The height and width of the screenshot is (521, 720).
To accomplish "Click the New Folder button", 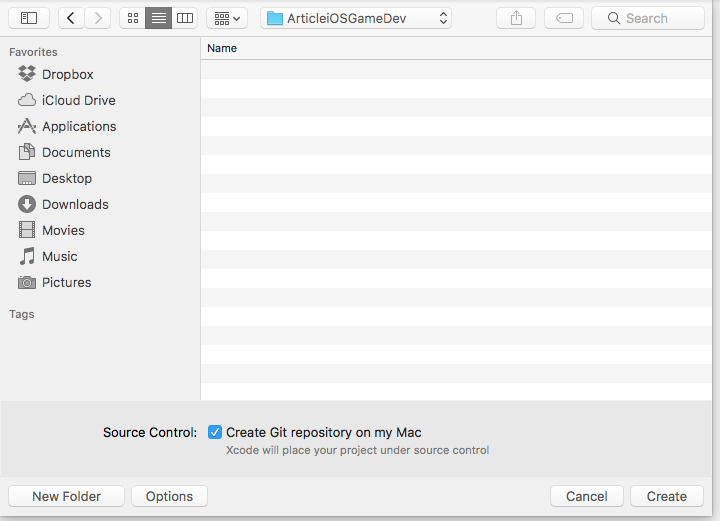I will coord(66,496).
